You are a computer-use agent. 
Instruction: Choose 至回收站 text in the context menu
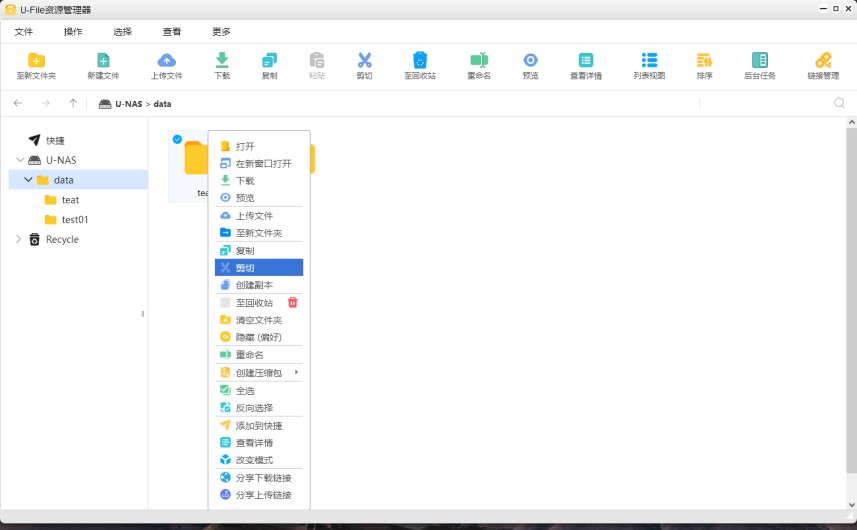(254, 303)
